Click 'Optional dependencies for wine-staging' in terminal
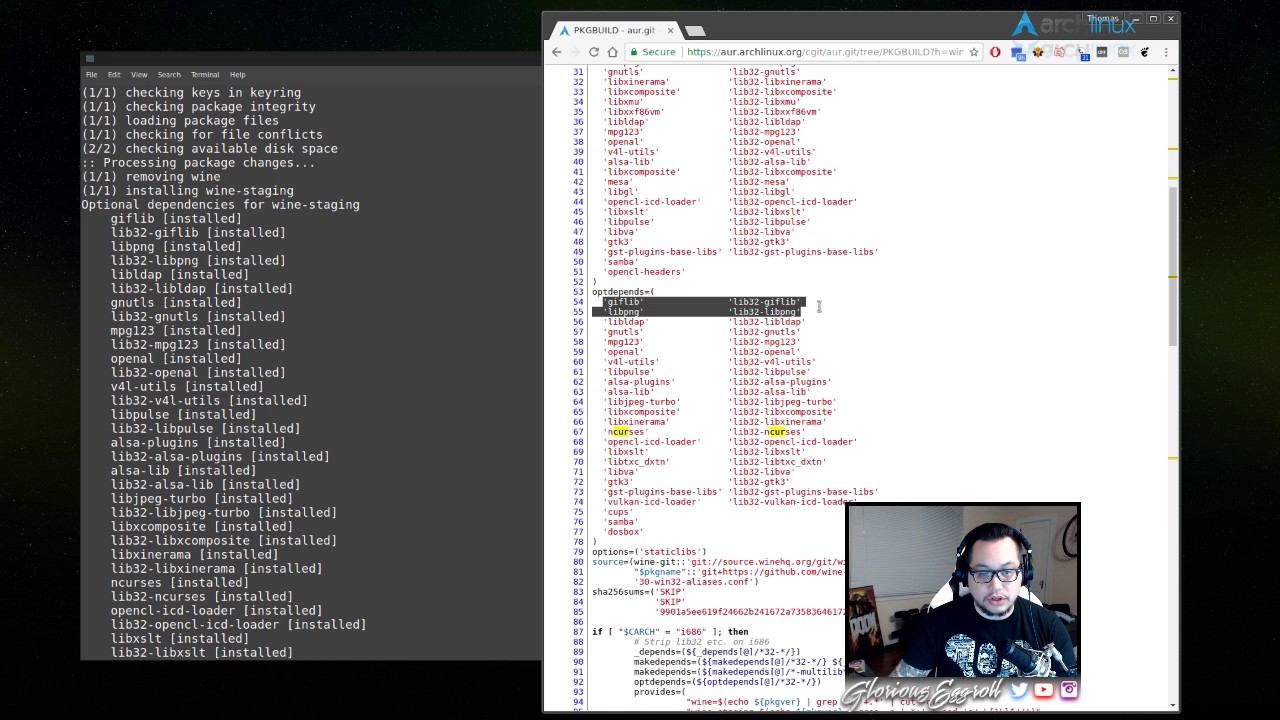 click(221, 204)
